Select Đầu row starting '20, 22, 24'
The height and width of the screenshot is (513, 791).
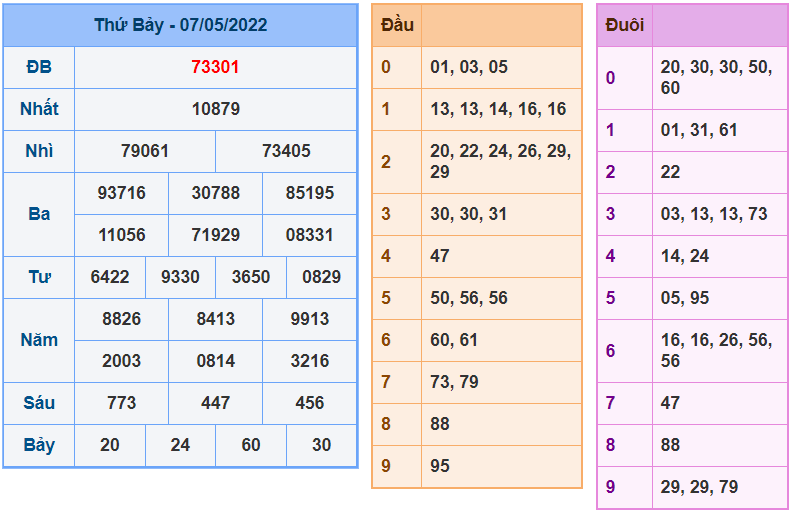click(x=500, y=161)
